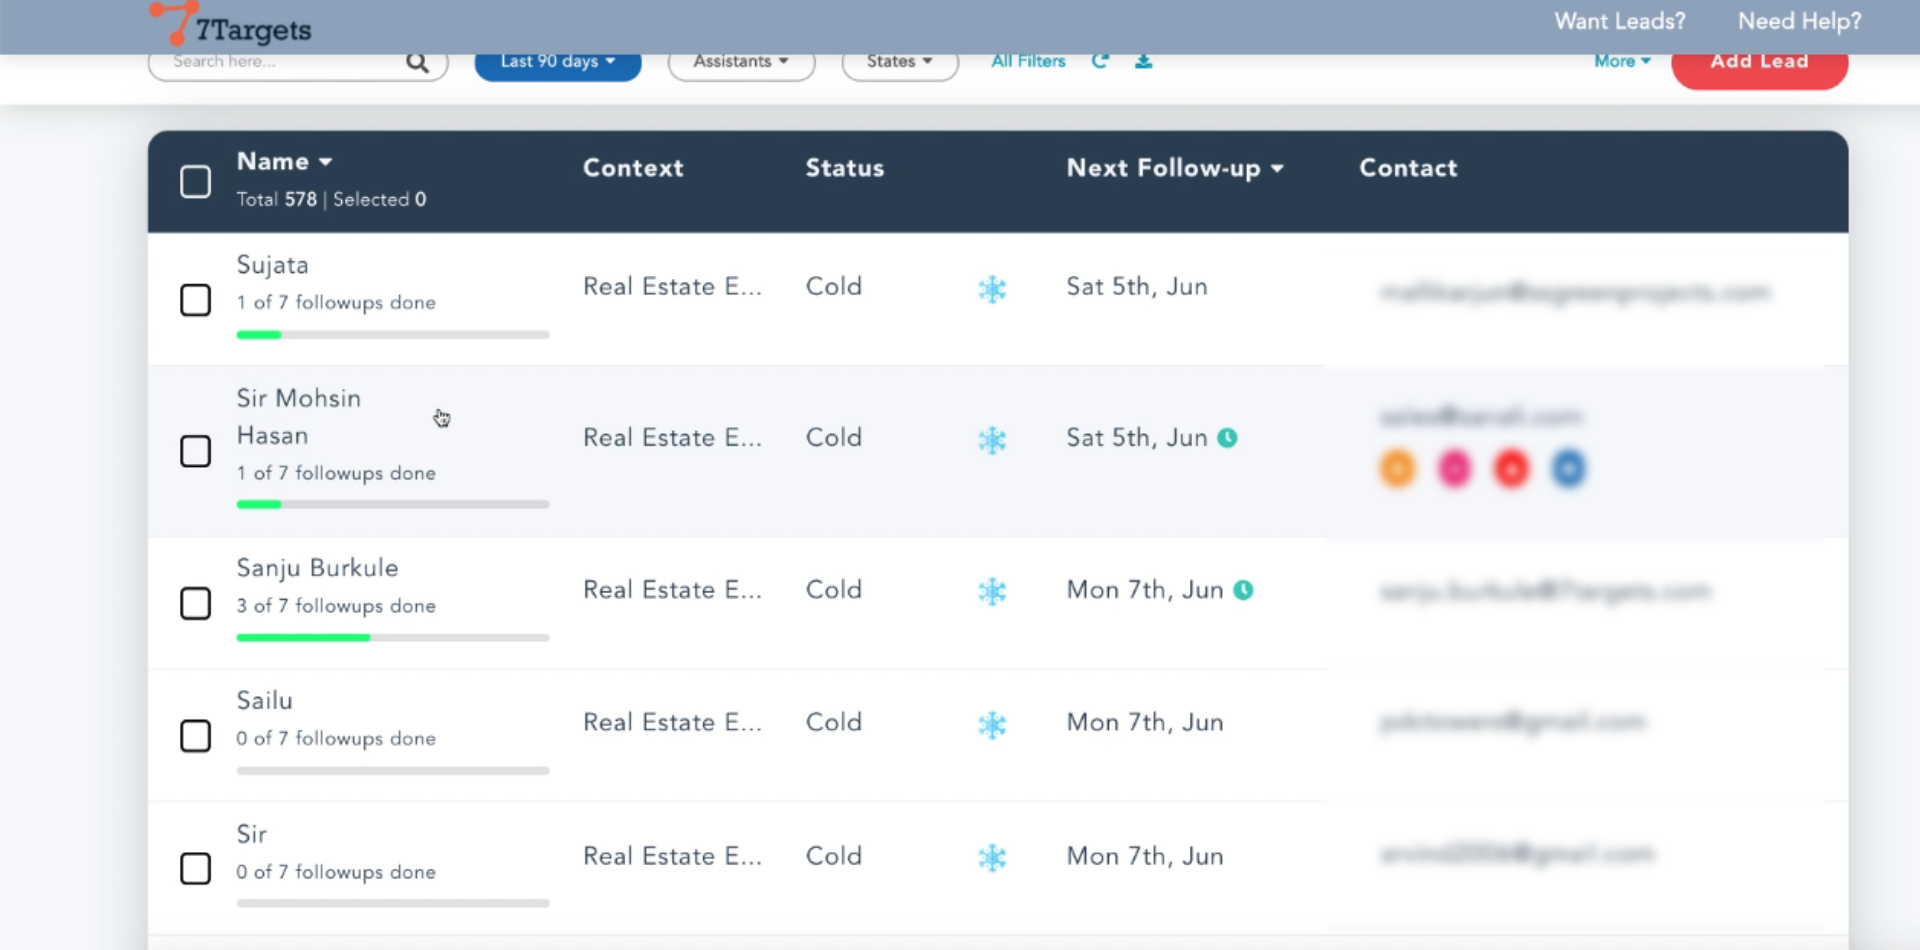Expand the Assistants filter dropdown
The width and height of the screenshot is (1920, 950).
(741, 62)
